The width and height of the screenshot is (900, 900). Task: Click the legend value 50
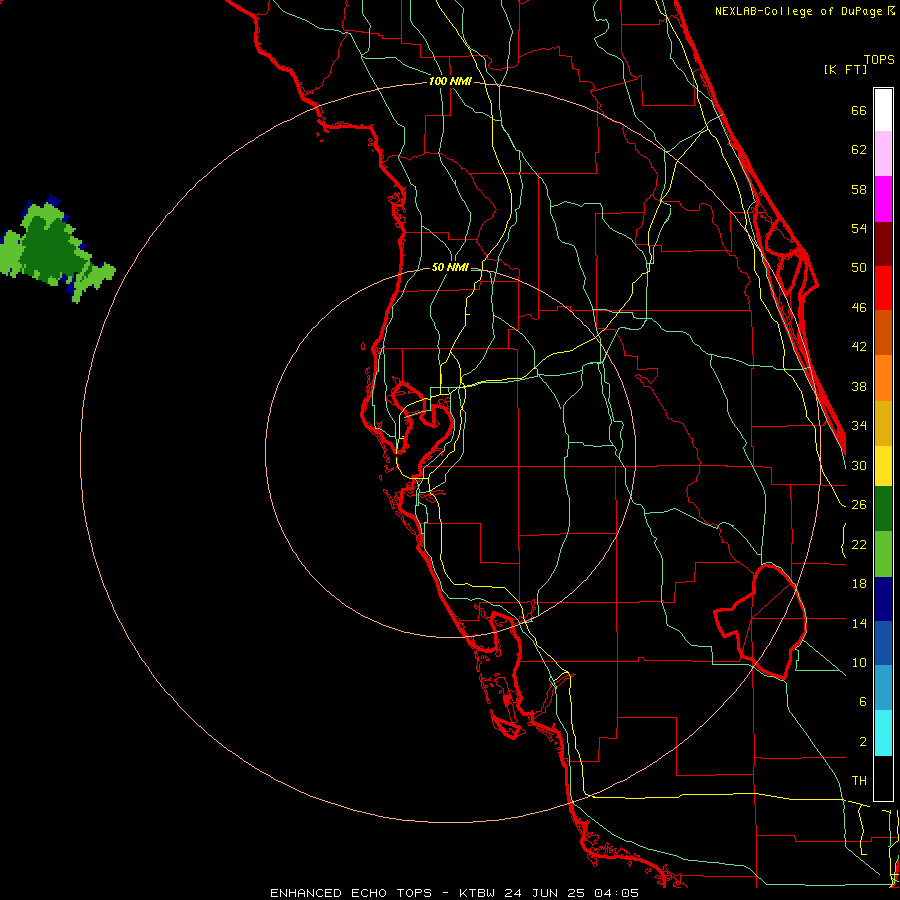coord(859,267)
